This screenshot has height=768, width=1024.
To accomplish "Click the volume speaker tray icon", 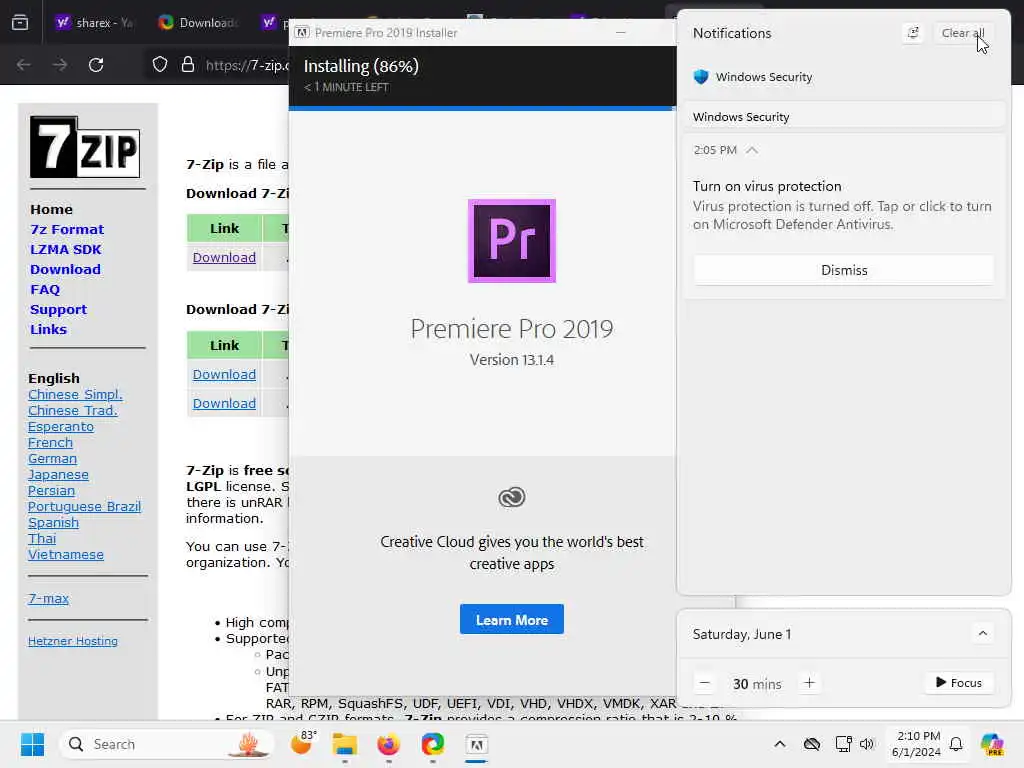I will (867, 744).
